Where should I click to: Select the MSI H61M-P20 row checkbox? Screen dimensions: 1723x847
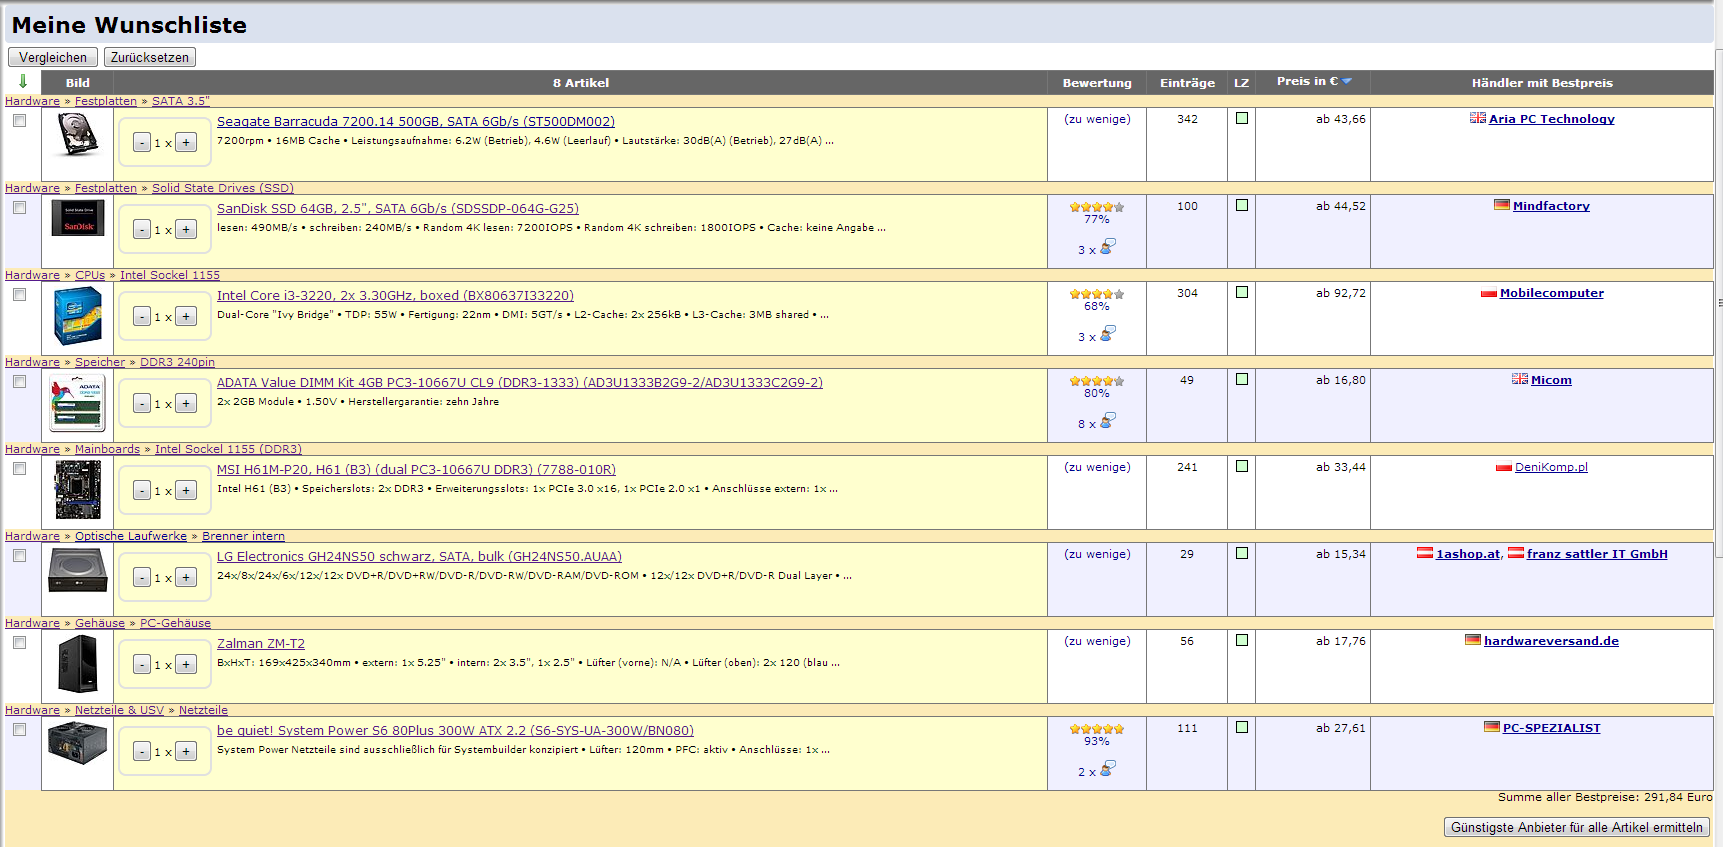[20, 468]
